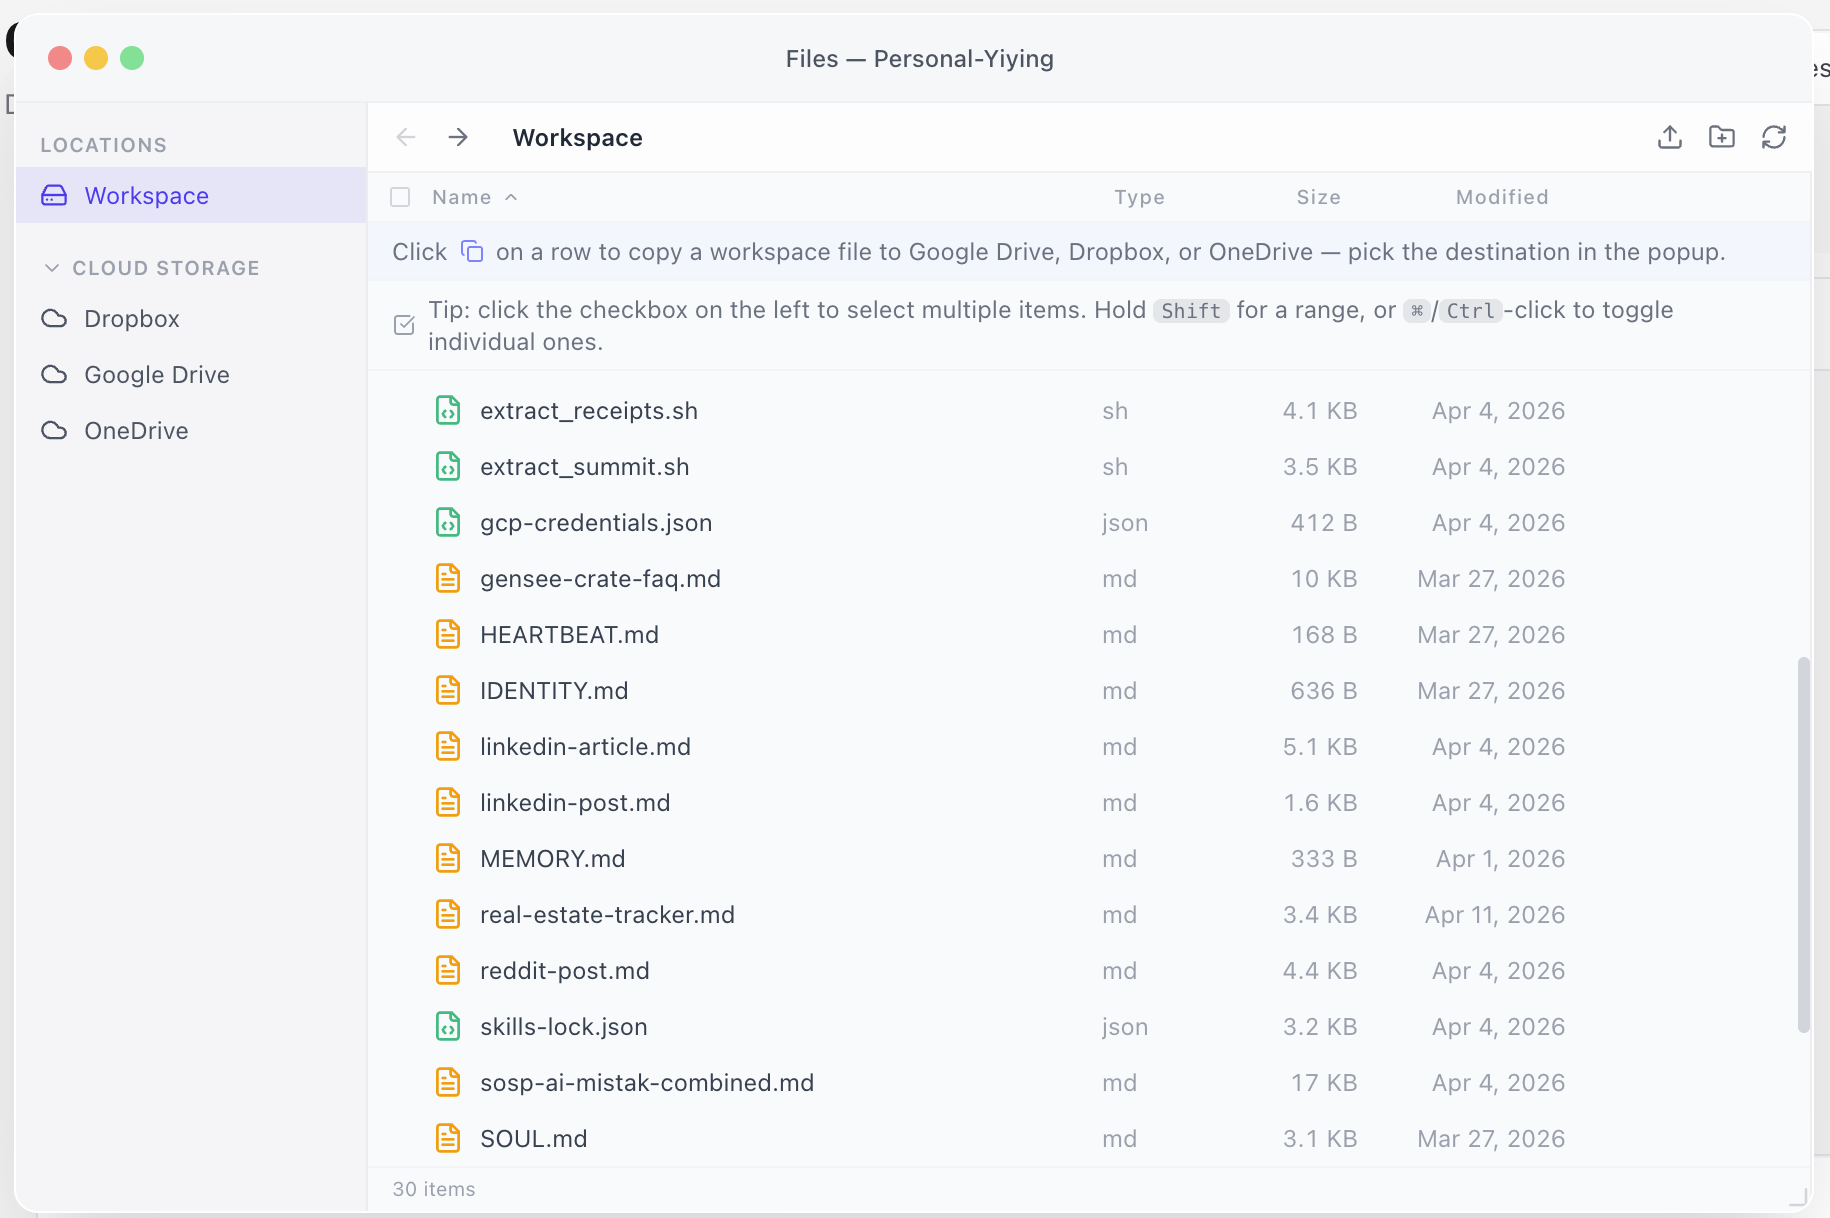Click the new folder icon
The width and height of the screenshot is (1830, 1218).
(x=1721, y=137)
